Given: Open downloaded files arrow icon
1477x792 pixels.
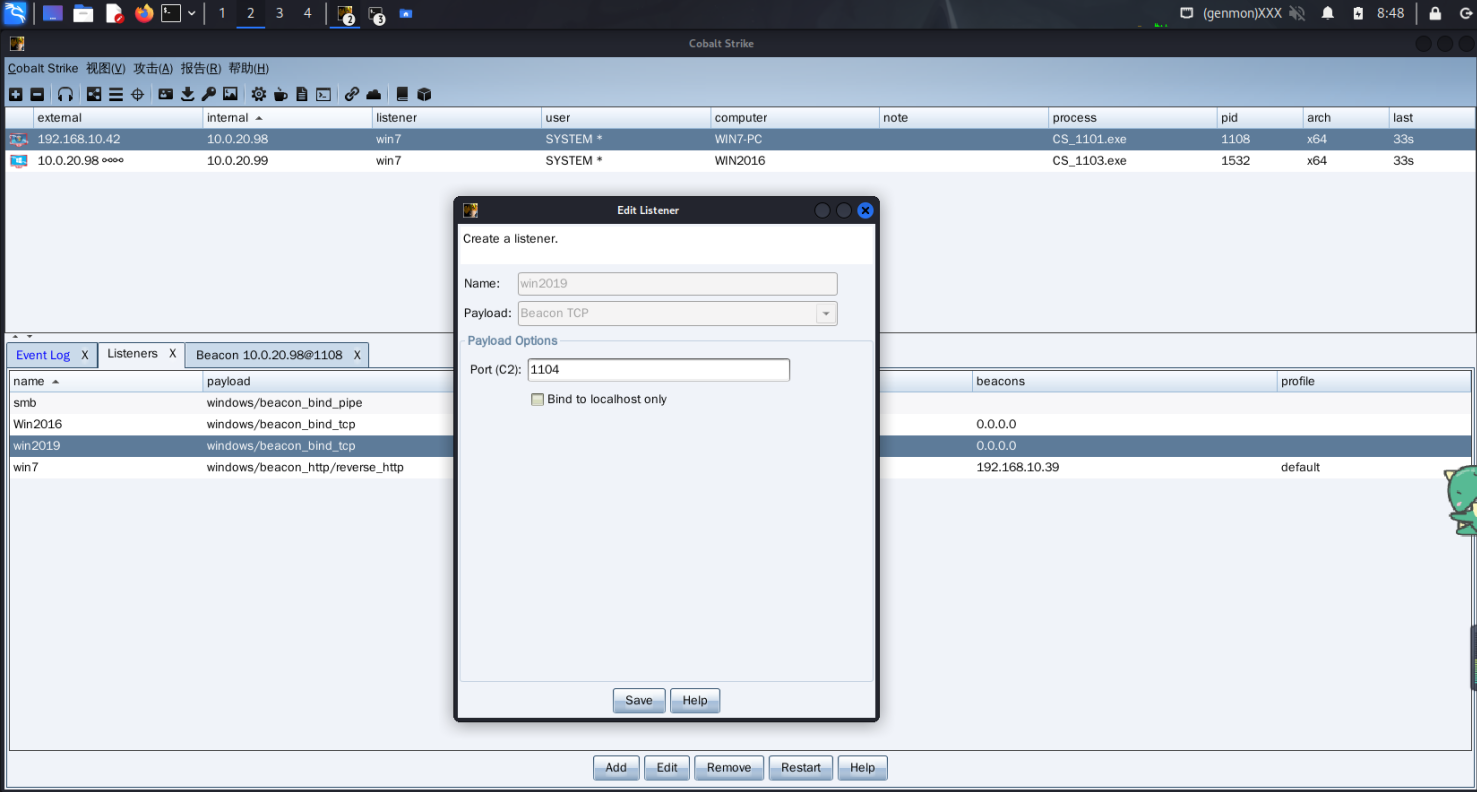Looking at the screenshot, I should tap(187, 94).
